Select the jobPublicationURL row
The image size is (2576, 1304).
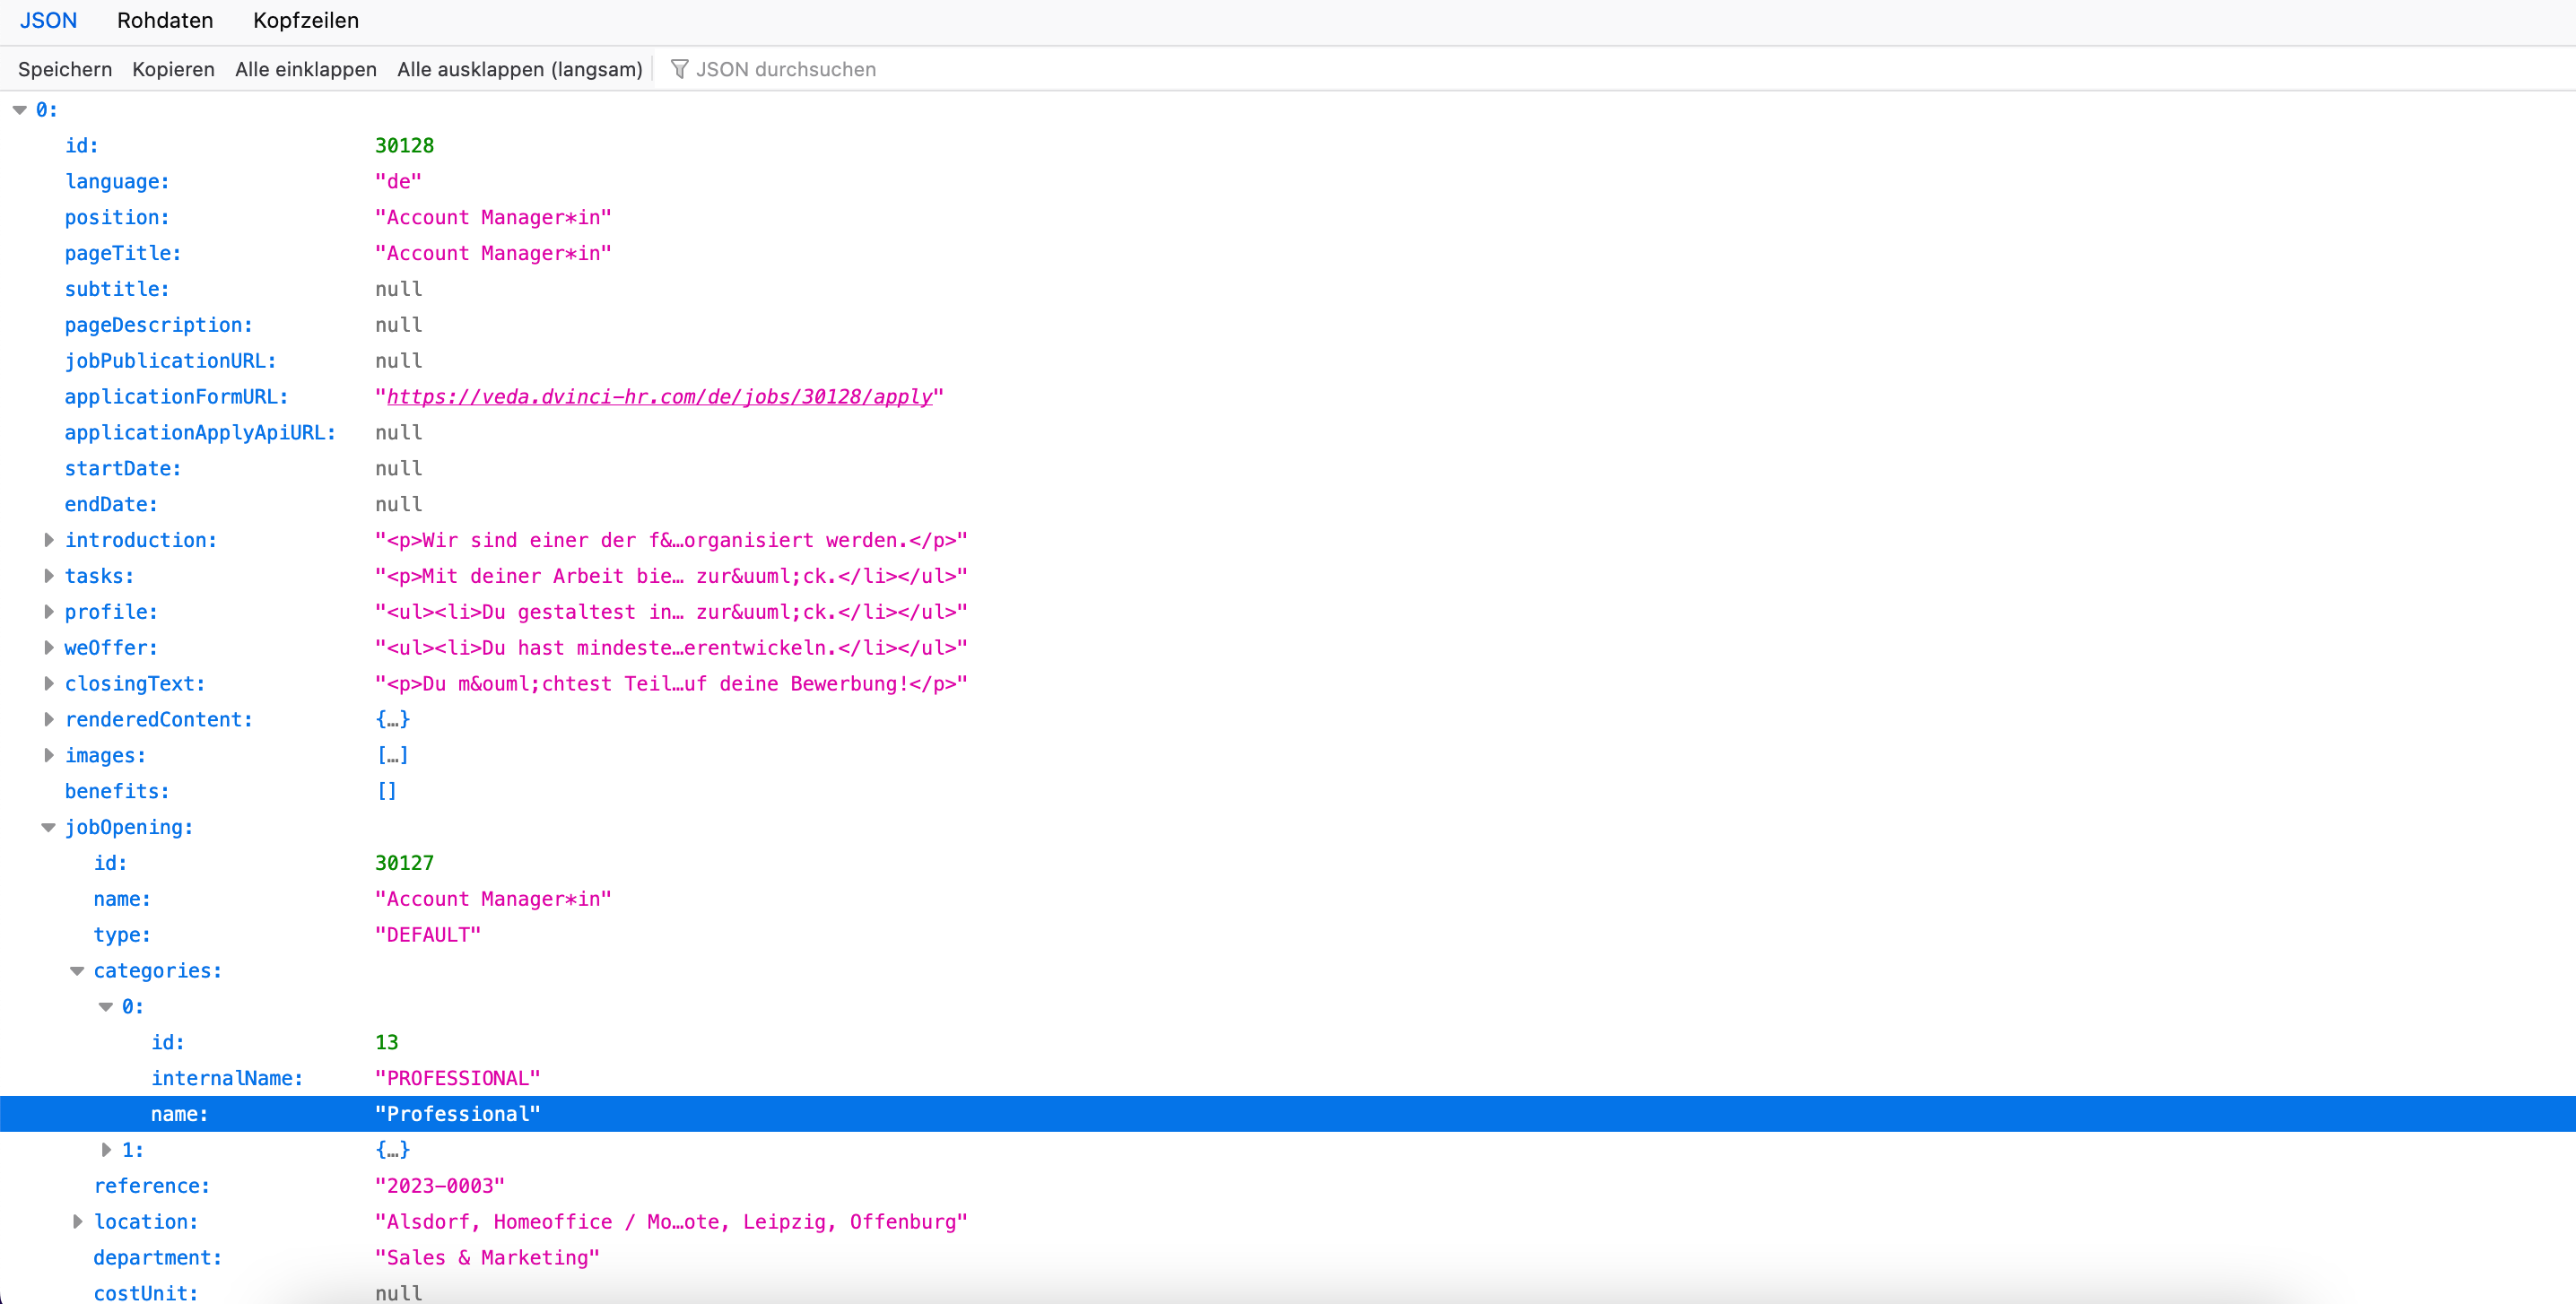pyautogui.click(x=1288, y=361)
